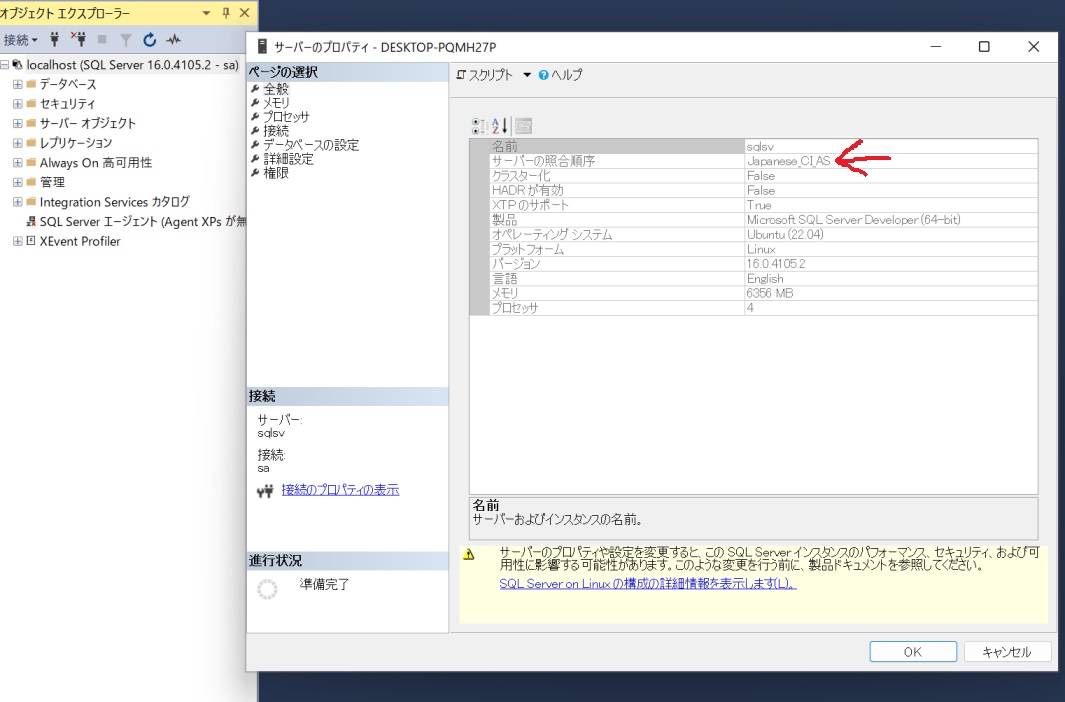This screenshot has height=702, width=1065.
Task: Select the SQL Server エージェント node
Action: [143, 222]
